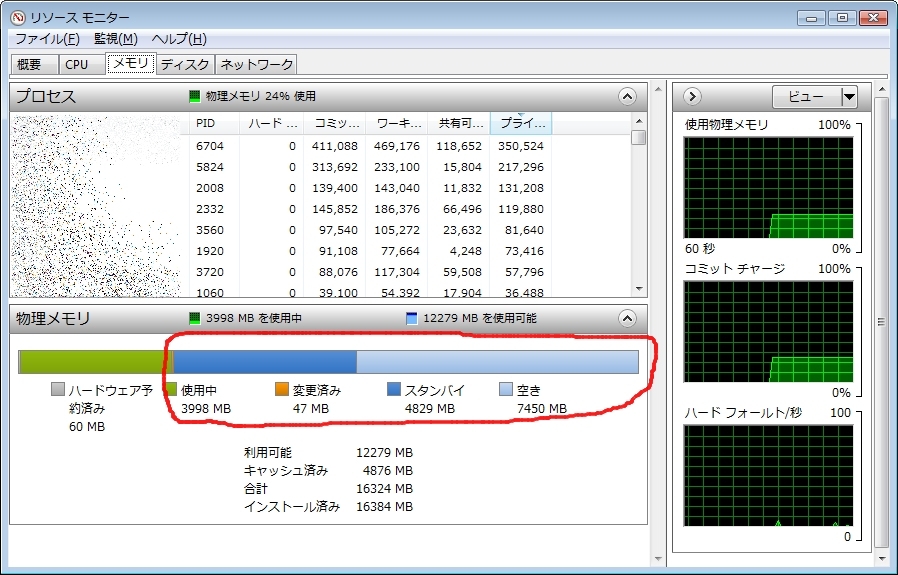Screen dimensions: 898x575
Task: Sort by コミッ... column header
Action: (x=334, y=123)
